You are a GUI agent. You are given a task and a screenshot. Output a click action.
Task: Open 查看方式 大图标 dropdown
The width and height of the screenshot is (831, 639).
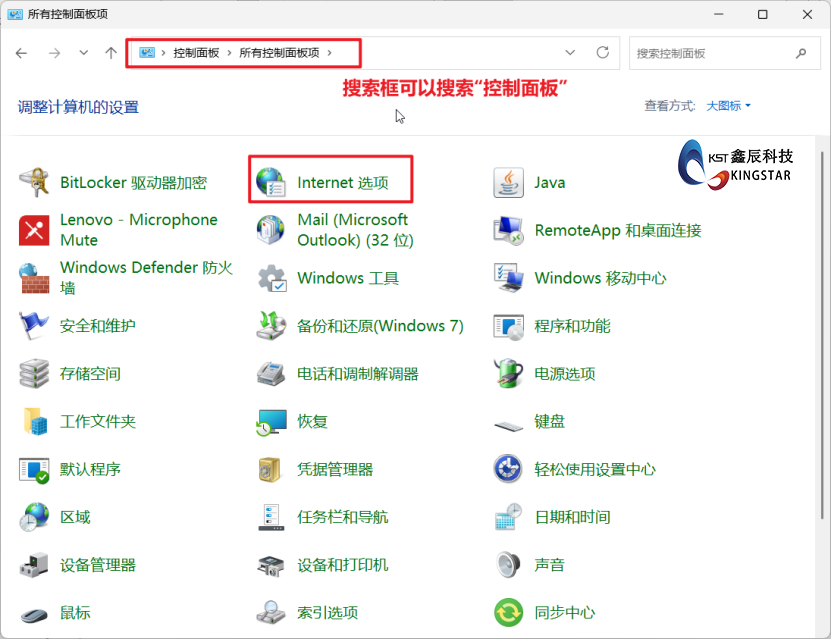pos(728,105)
